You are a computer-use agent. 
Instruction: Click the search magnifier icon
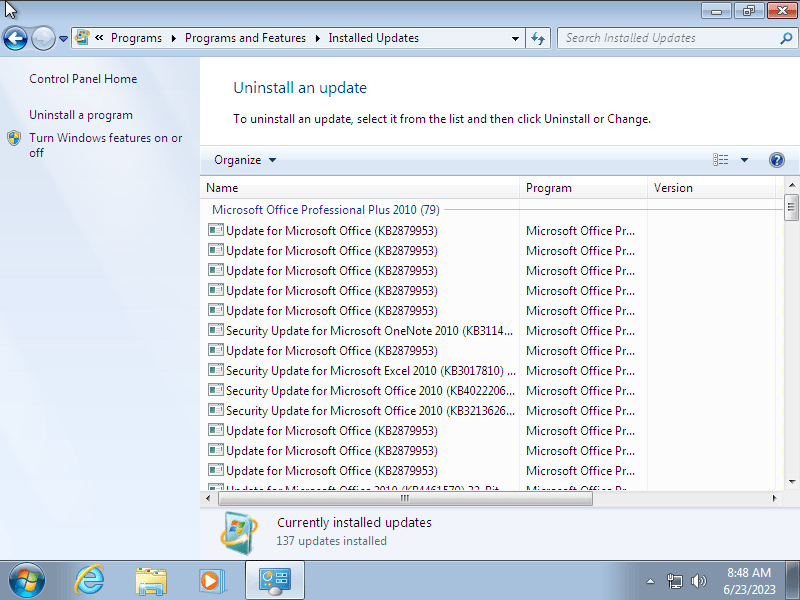point(787,38)
